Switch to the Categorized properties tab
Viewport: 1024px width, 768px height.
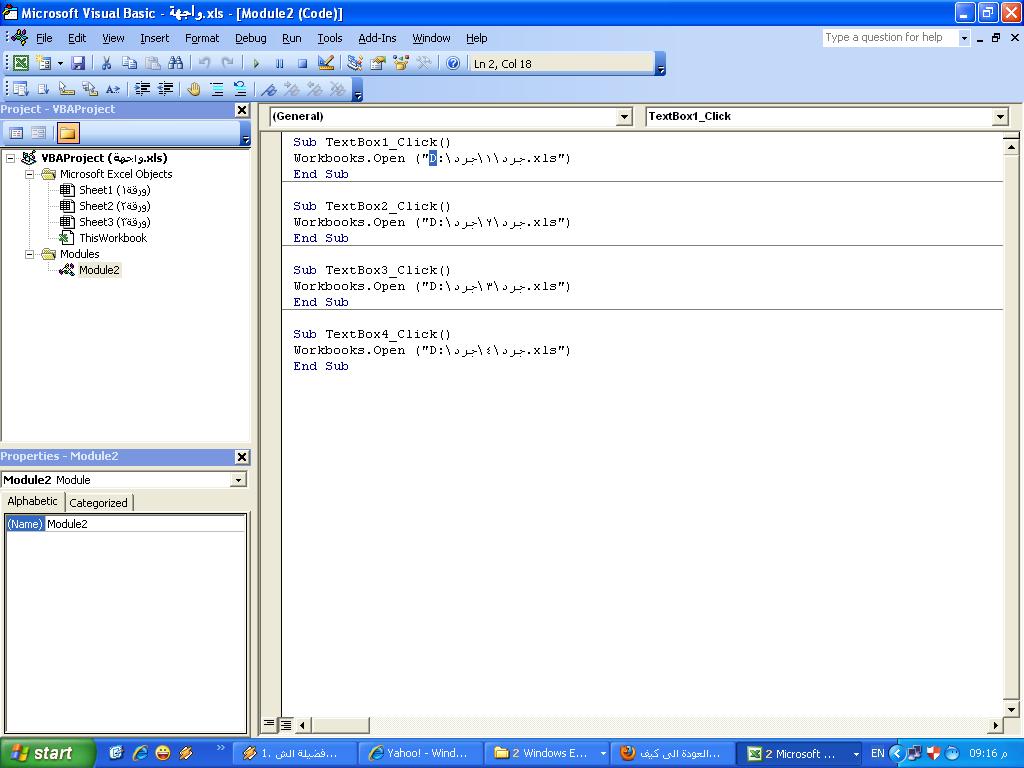(x=98, y=502)
